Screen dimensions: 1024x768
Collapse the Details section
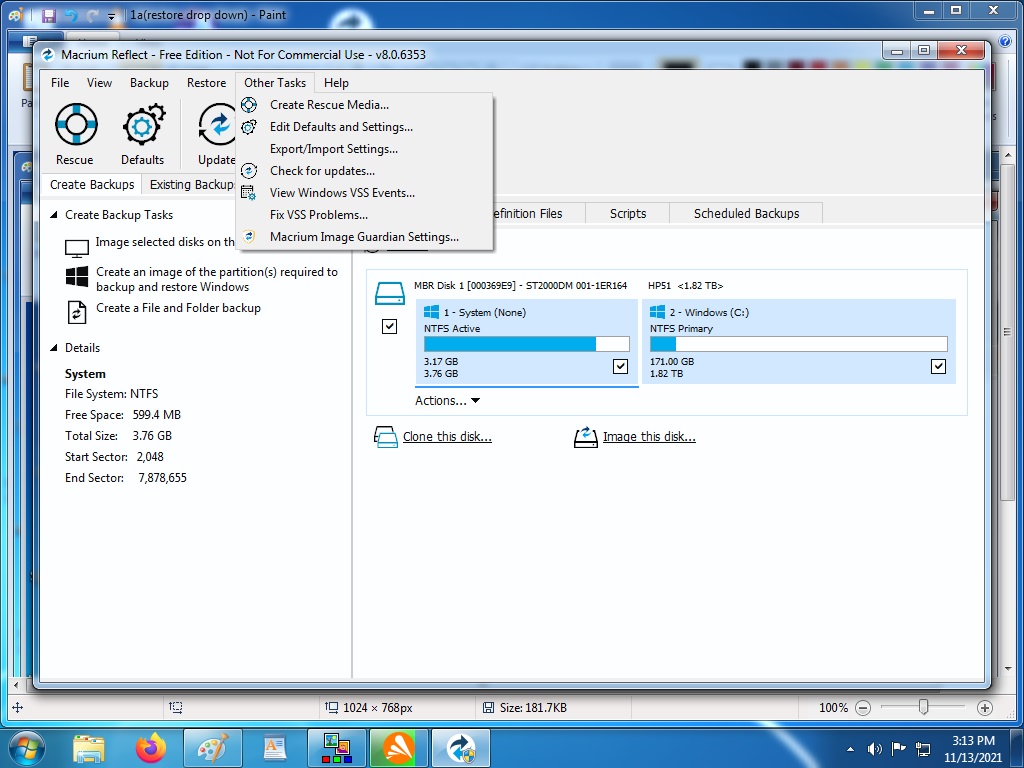tap(54, 348)
